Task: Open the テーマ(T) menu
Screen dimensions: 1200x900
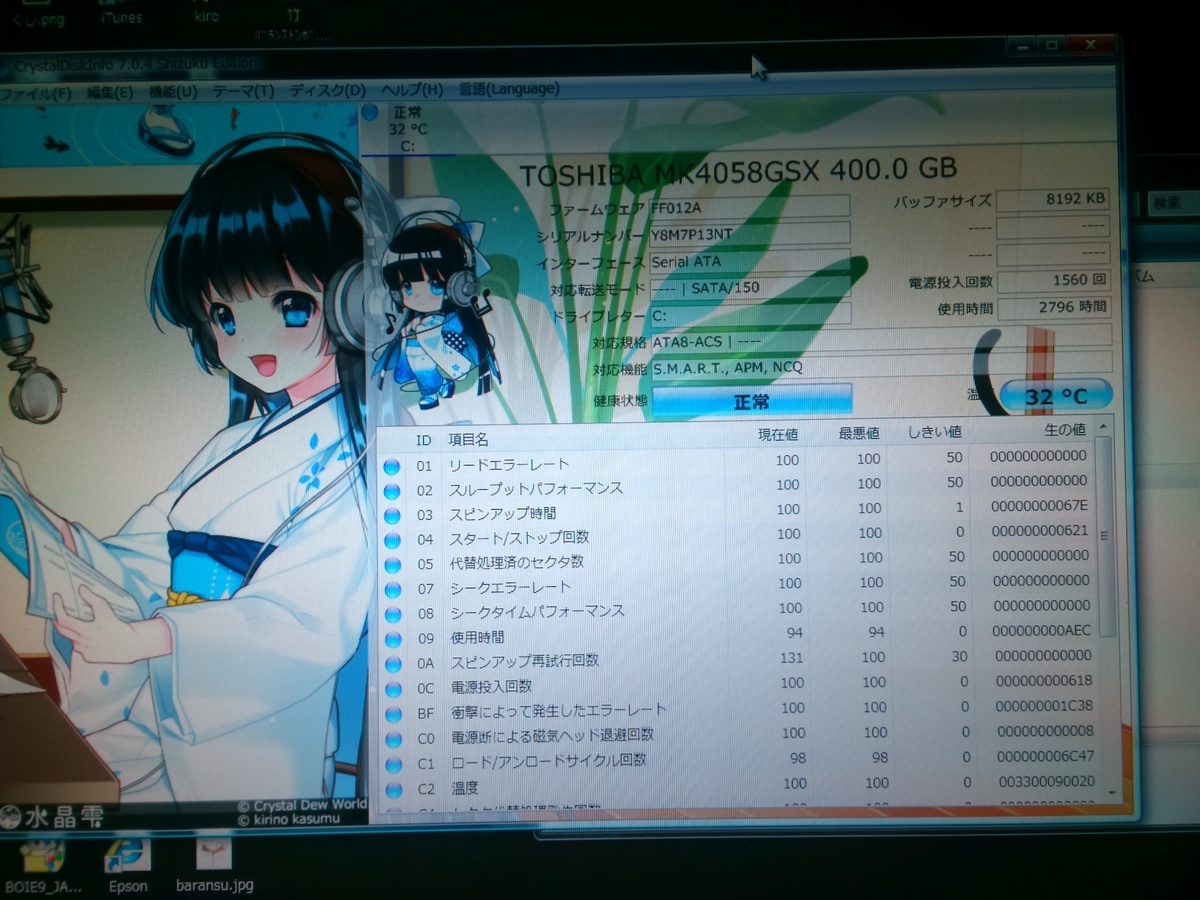Action: (243, 90)
